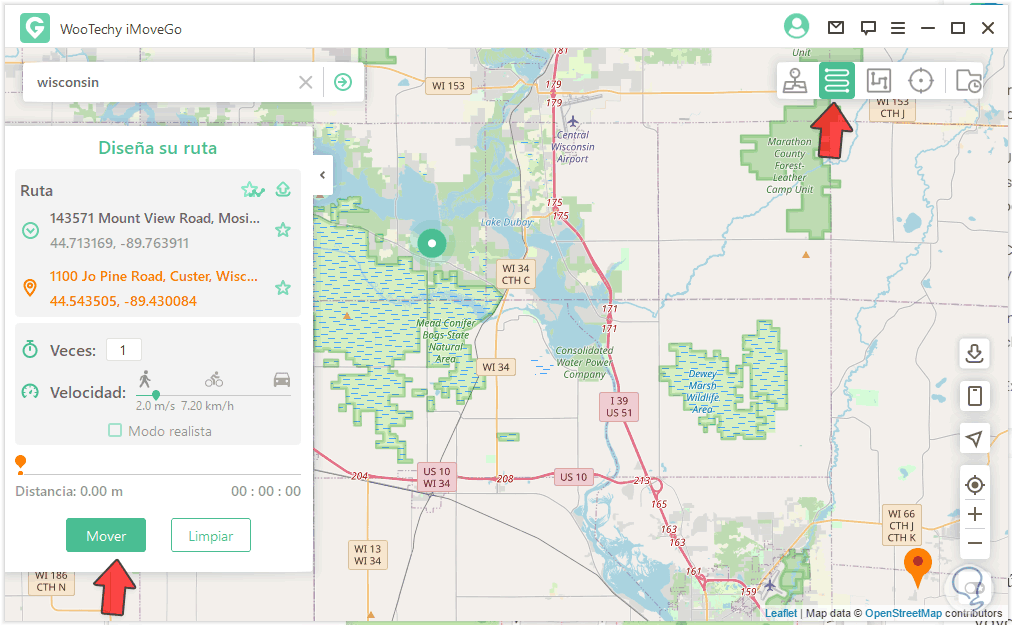Select Multi-spot route mode icon
This screenshot has width=1012, height=625.
click(x=878, y=81)
